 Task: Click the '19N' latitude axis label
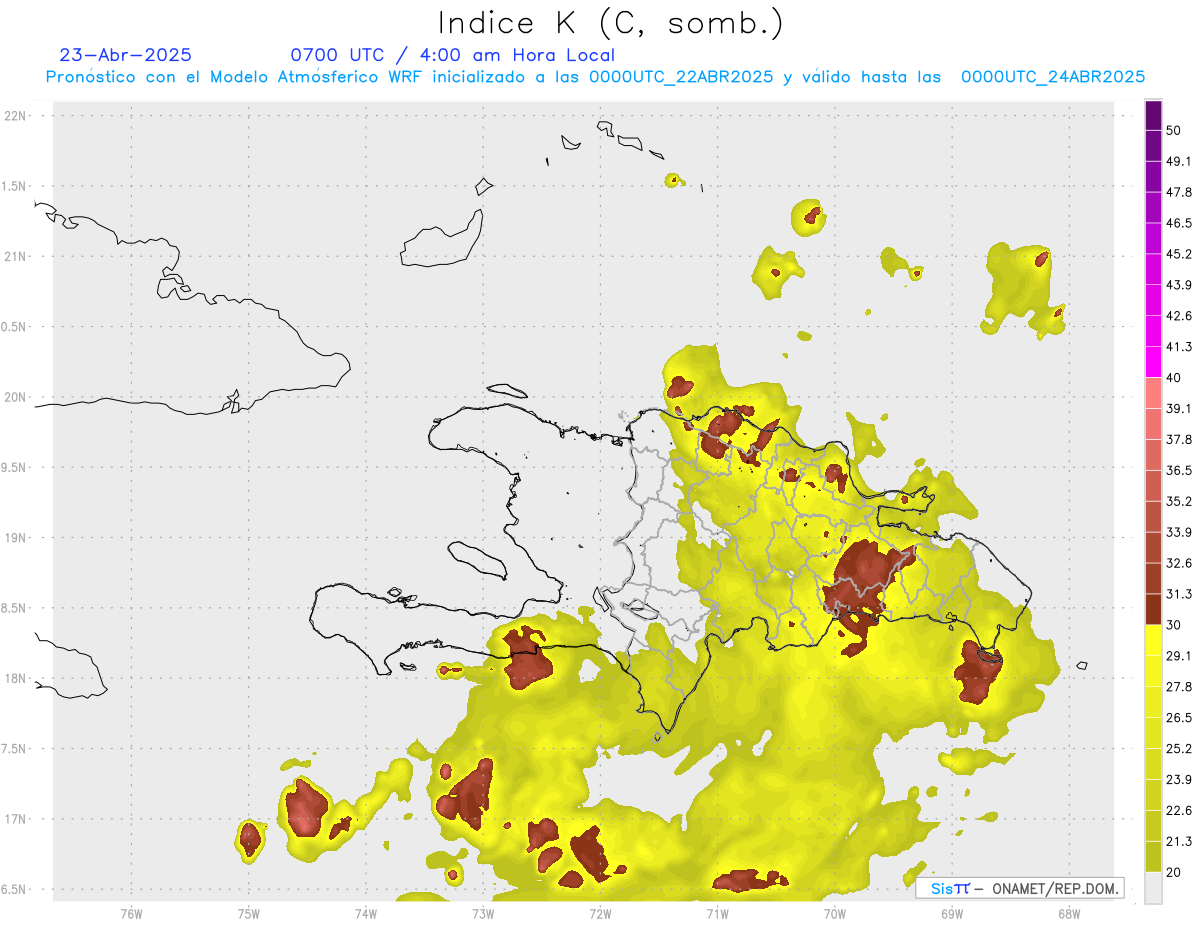pos(16,538)
